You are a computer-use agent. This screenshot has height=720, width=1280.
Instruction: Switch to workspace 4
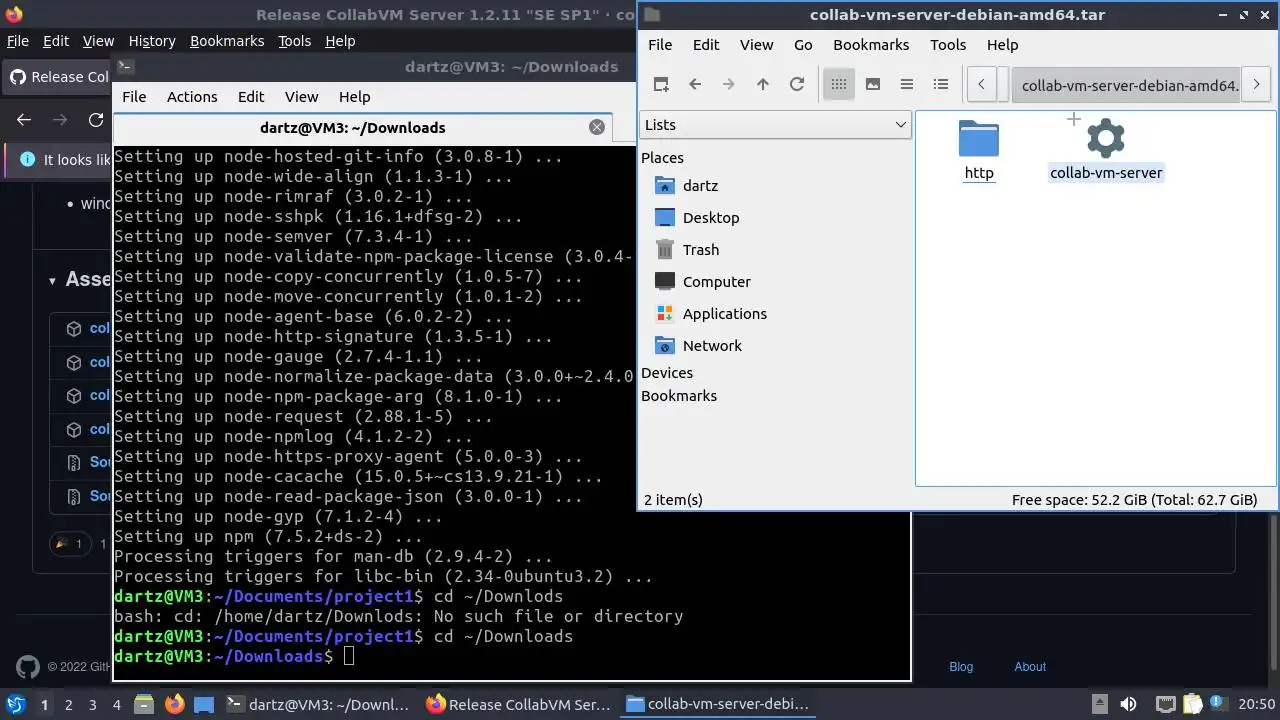pos(116,704)
